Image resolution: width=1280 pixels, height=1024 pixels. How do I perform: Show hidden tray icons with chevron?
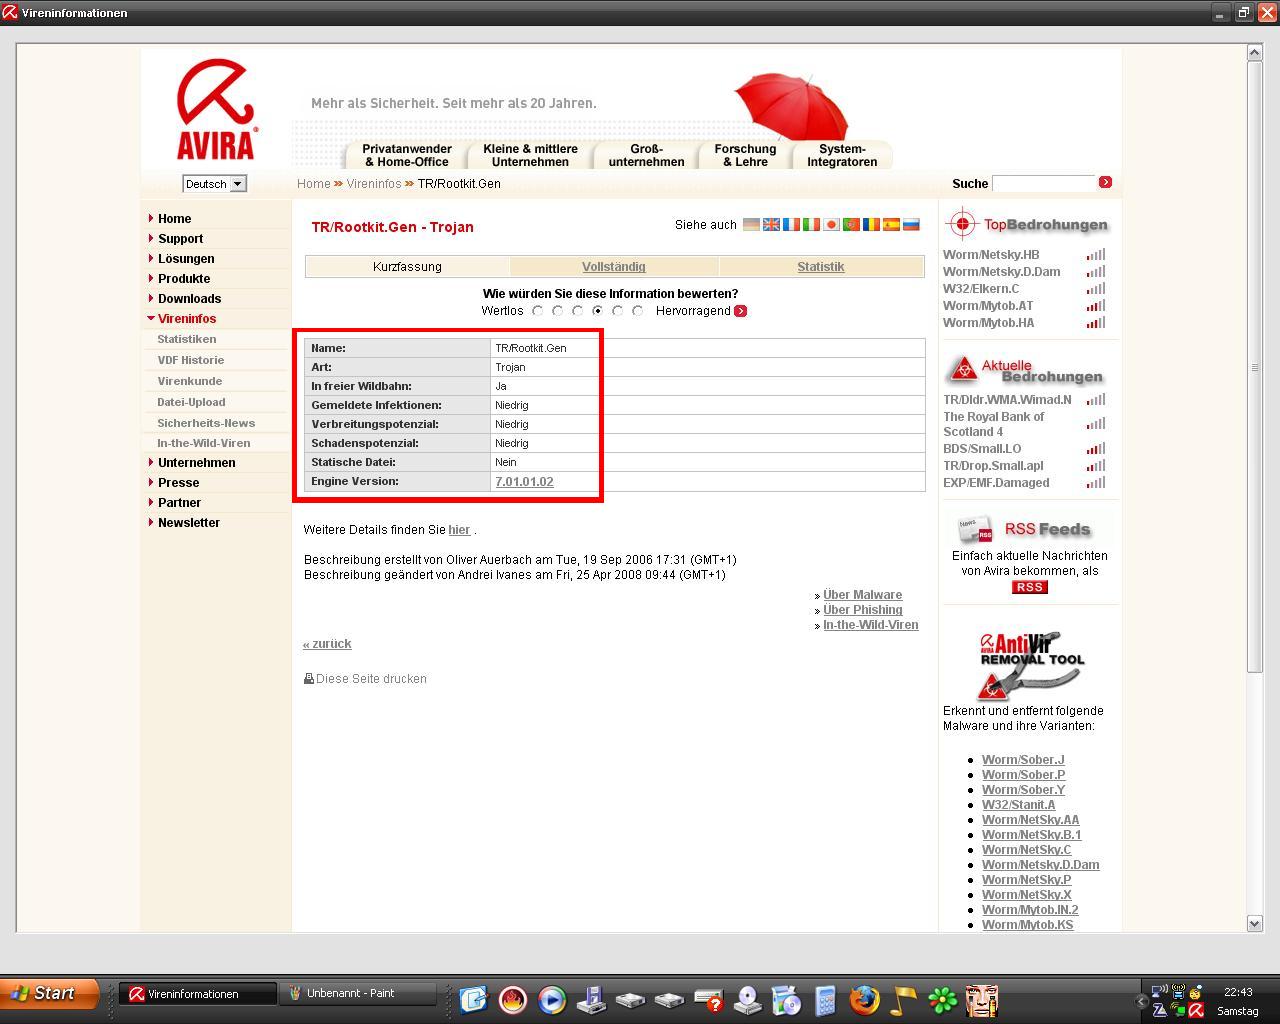click(1141, 1001)
